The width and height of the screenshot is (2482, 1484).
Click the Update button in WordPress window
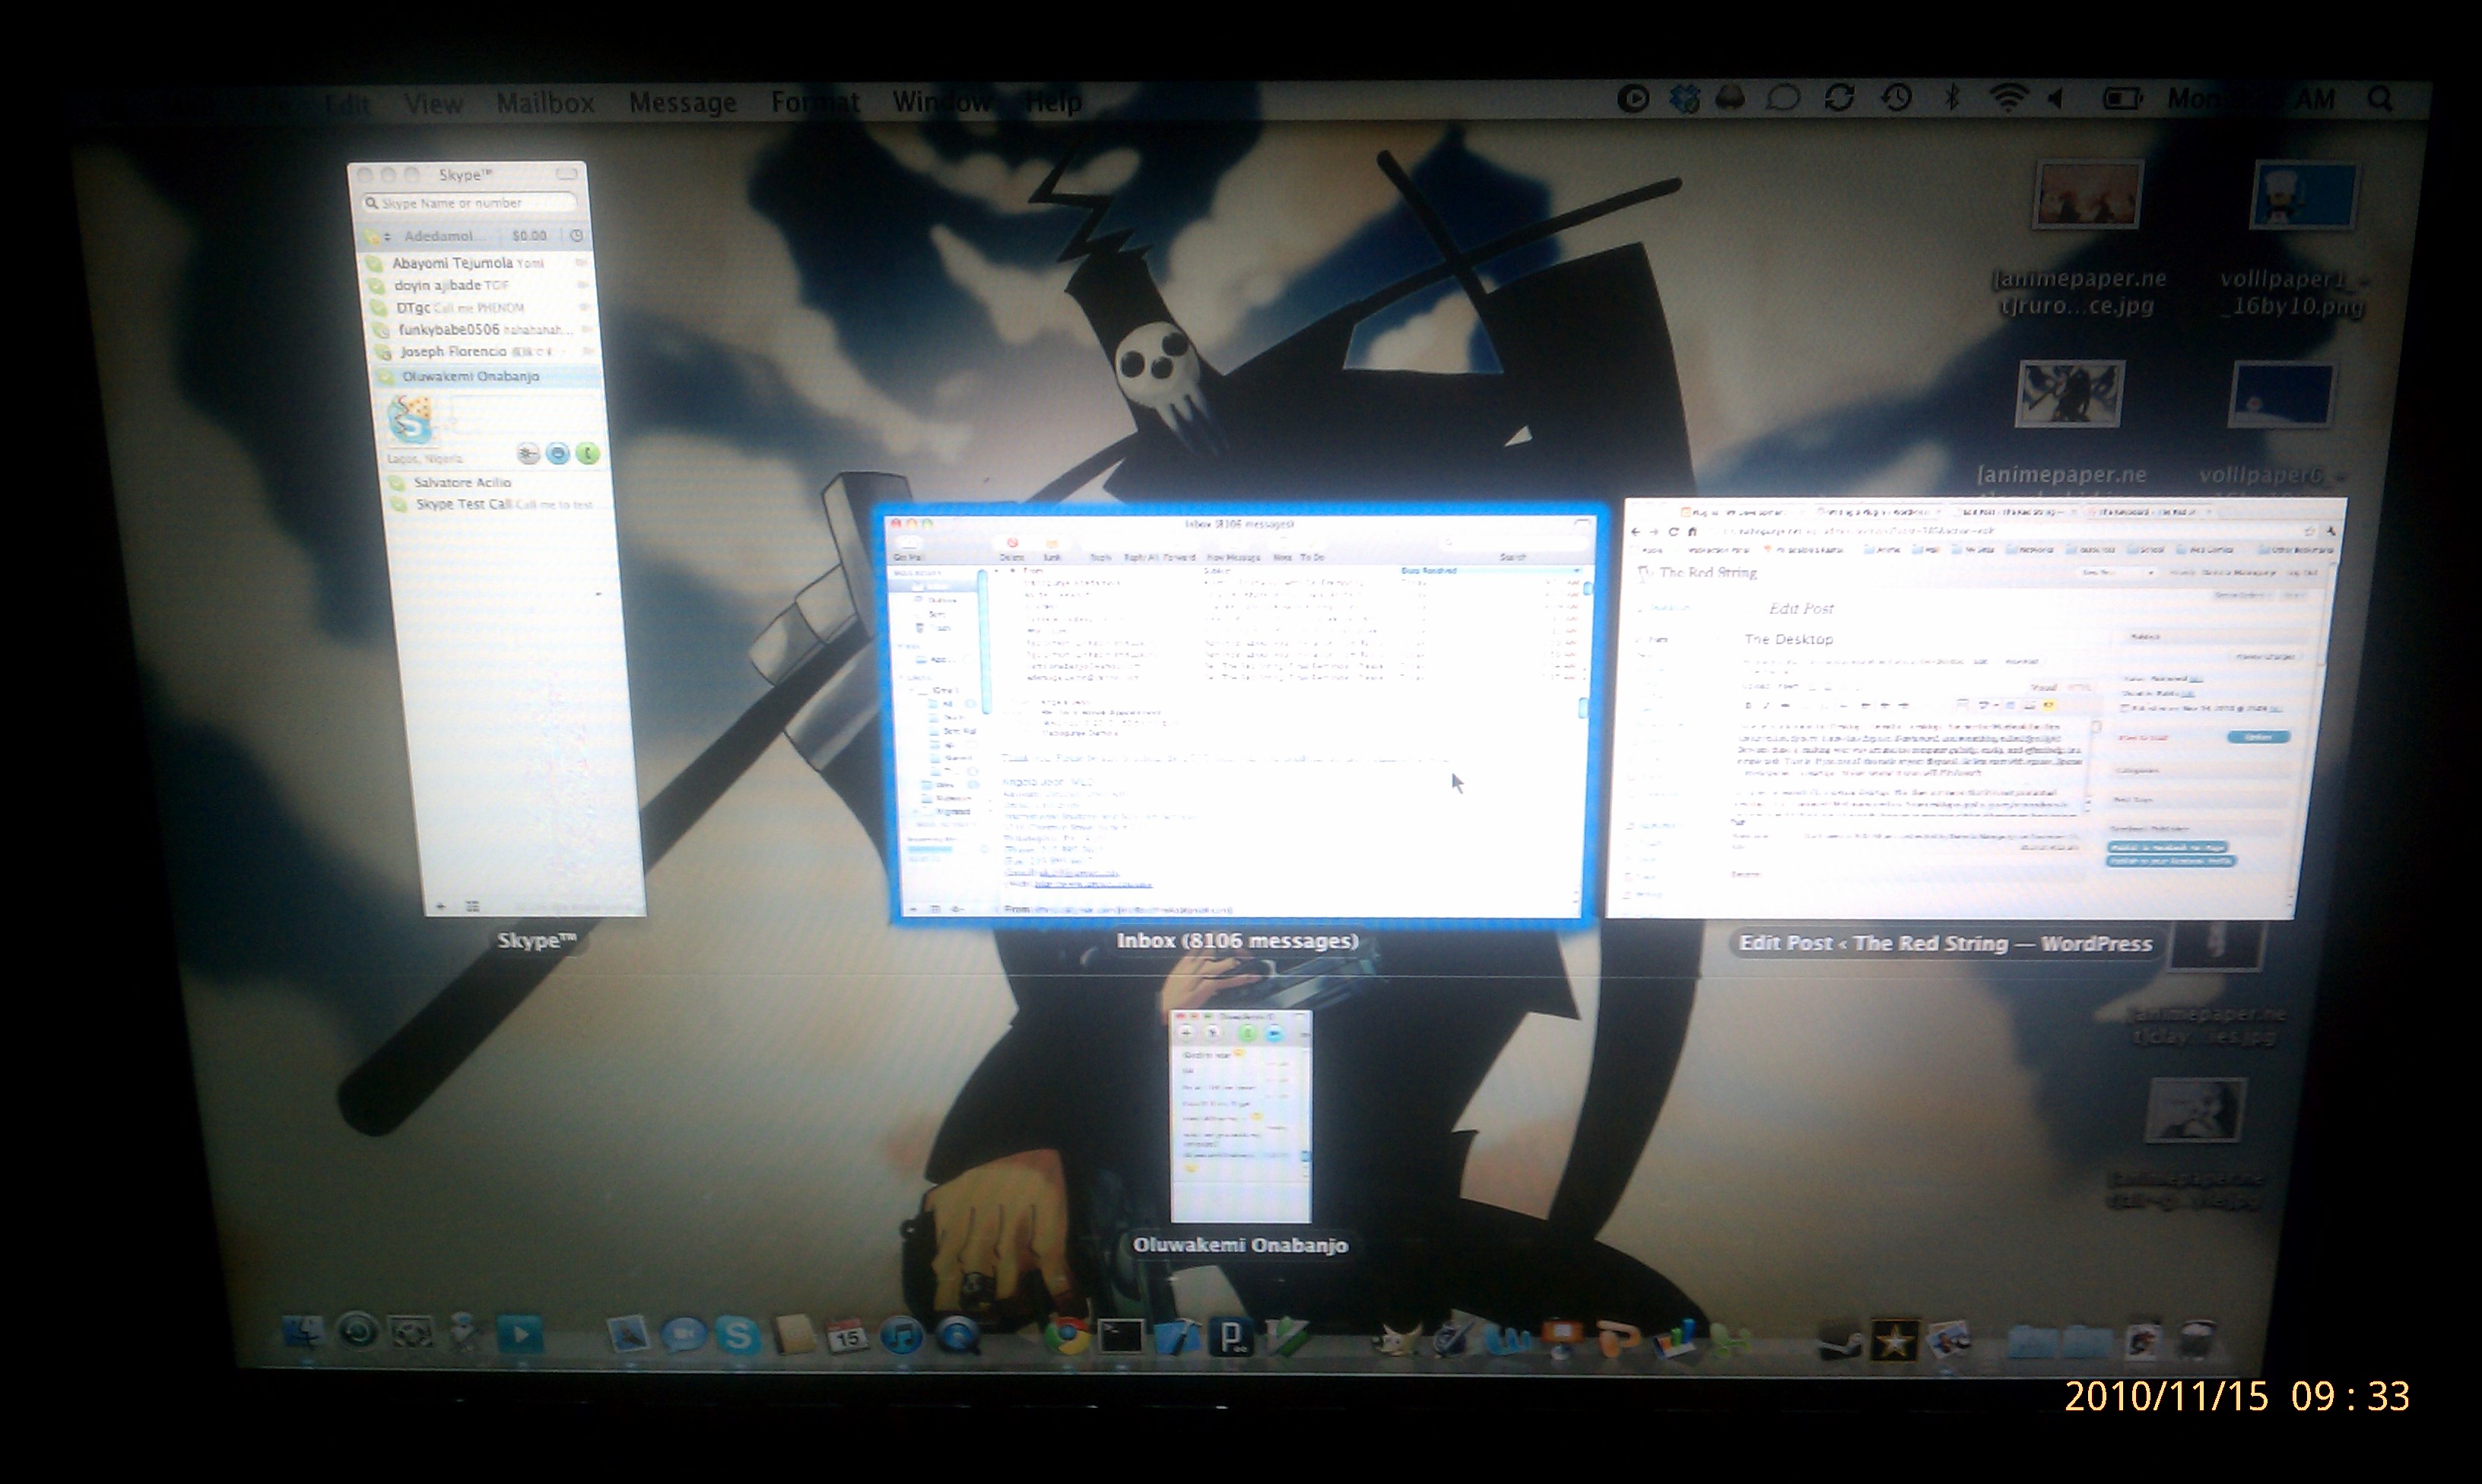click(x=2258, y=737)
